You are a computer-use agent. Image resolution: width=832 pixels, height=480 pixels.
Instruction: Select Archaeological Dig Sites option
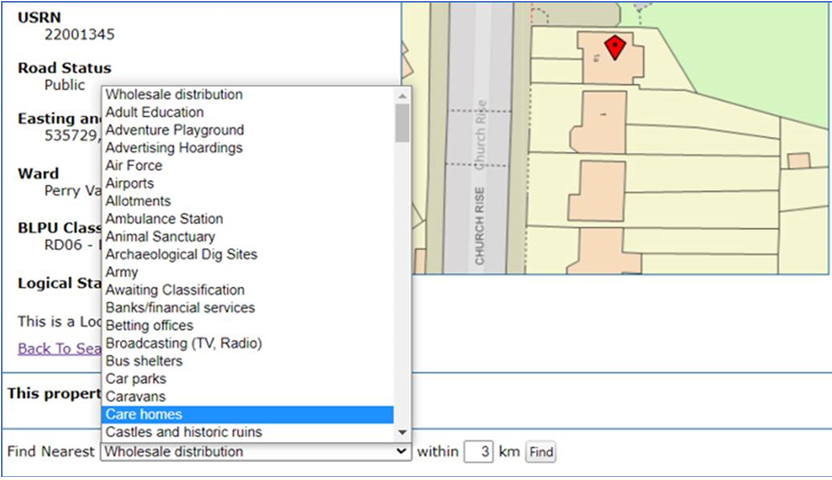[x=247, y=255]
